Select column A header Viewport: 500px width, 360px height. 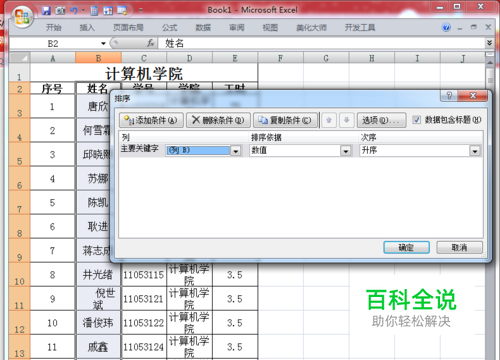53,58
